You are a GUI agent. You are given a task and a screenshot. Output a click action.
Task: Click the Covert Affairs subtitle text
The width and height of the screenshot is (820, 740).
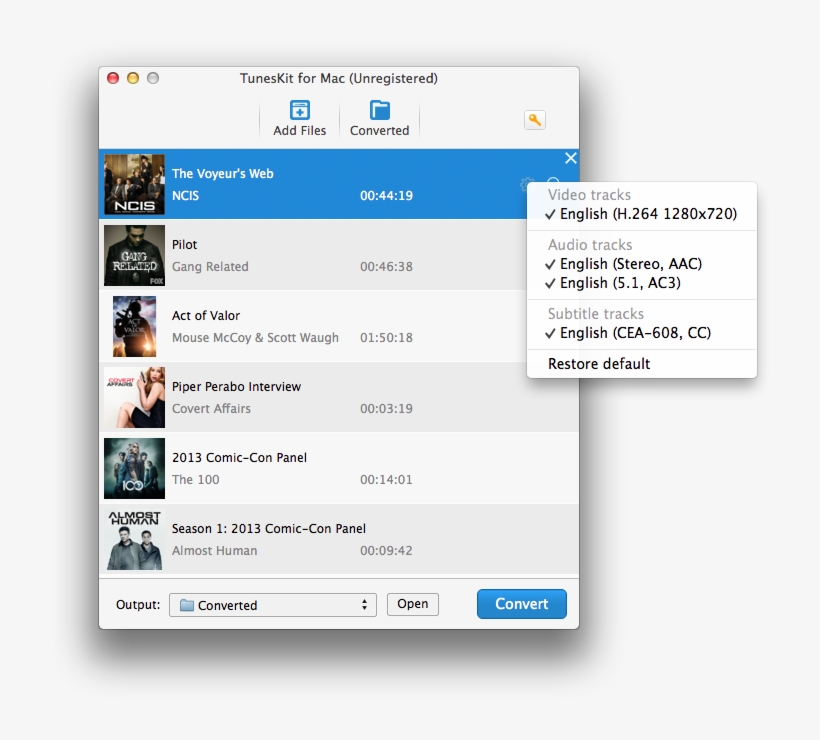coord(211,408)
